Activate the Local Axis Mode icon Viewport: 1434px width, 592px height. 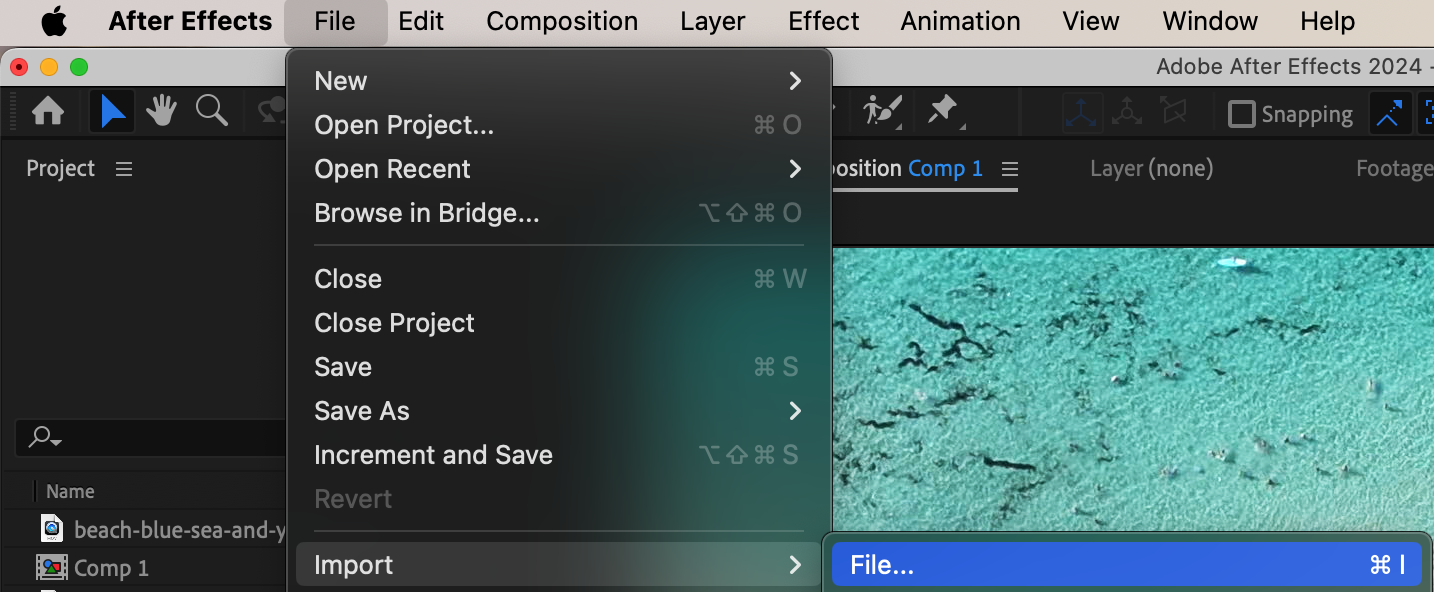1083,113
